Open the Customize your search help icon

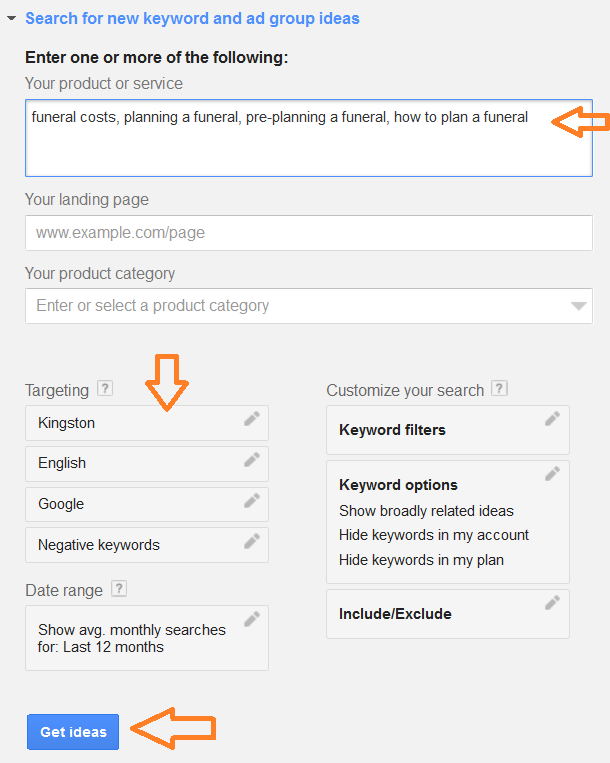coord(500,388)
